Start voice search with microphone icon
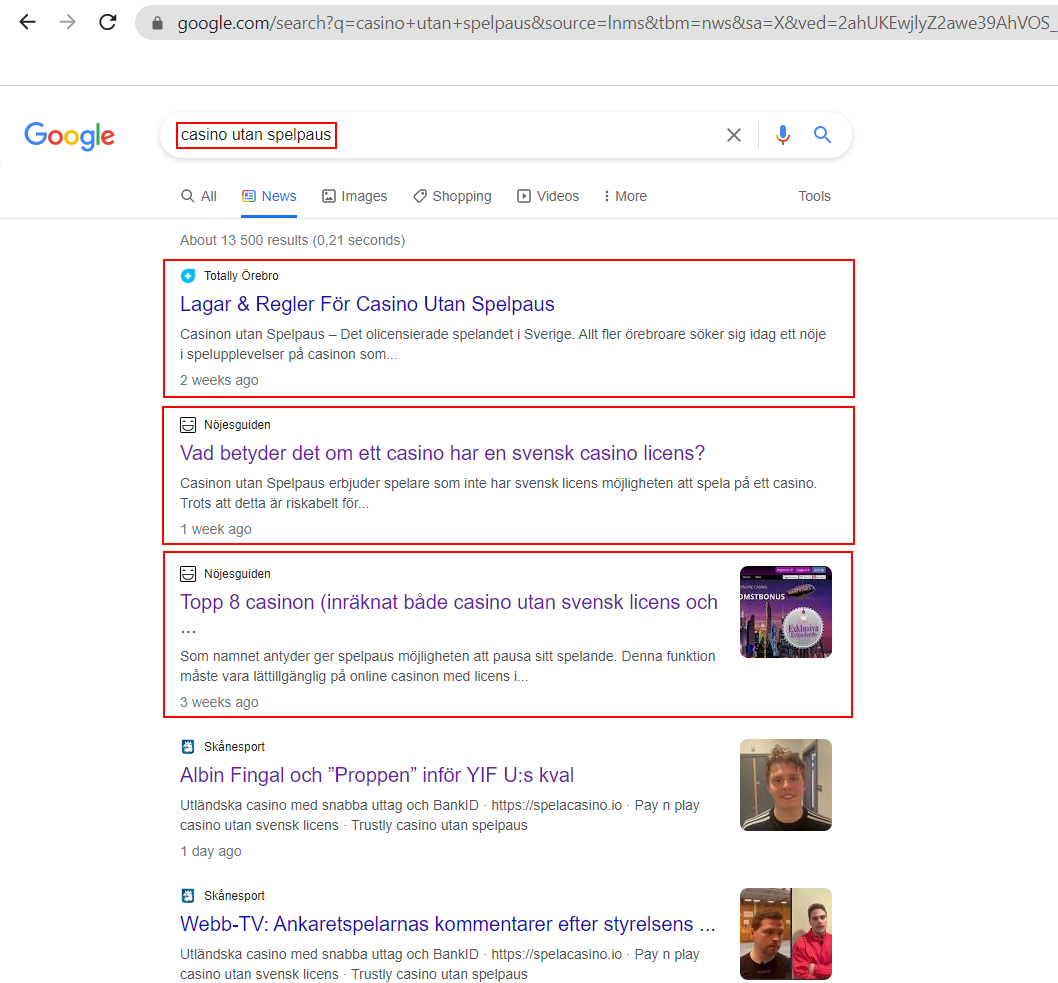The height and width of the screenshot is (983, 1058). pyautogui.click(x=782, y=135)
